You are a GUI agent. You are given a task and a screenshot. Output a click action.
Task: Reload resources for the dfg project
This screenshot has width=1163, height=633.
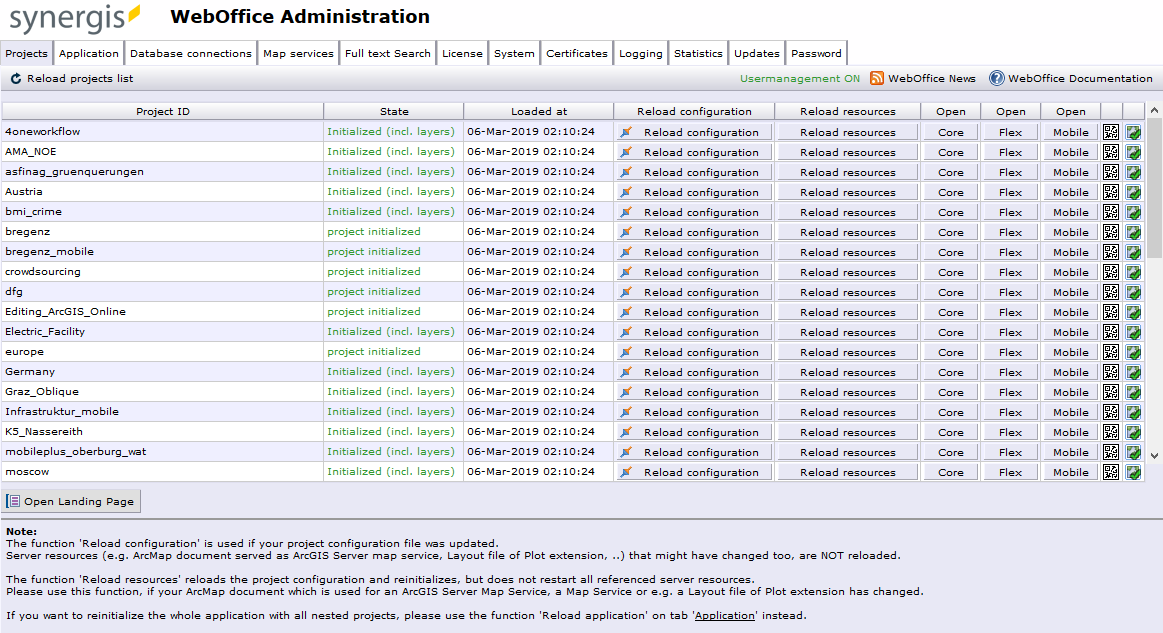[847, 291]
